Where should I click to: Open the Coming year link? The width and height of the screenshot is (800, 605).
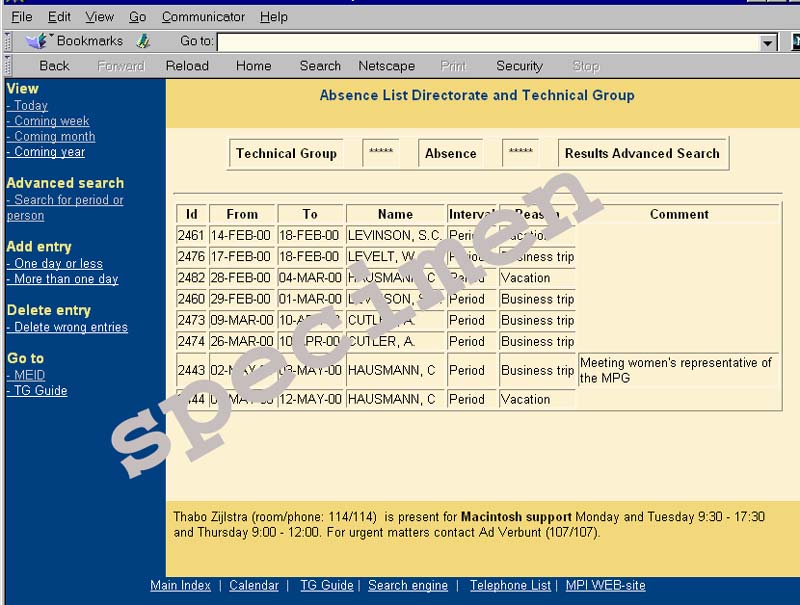tap(46, 152)
